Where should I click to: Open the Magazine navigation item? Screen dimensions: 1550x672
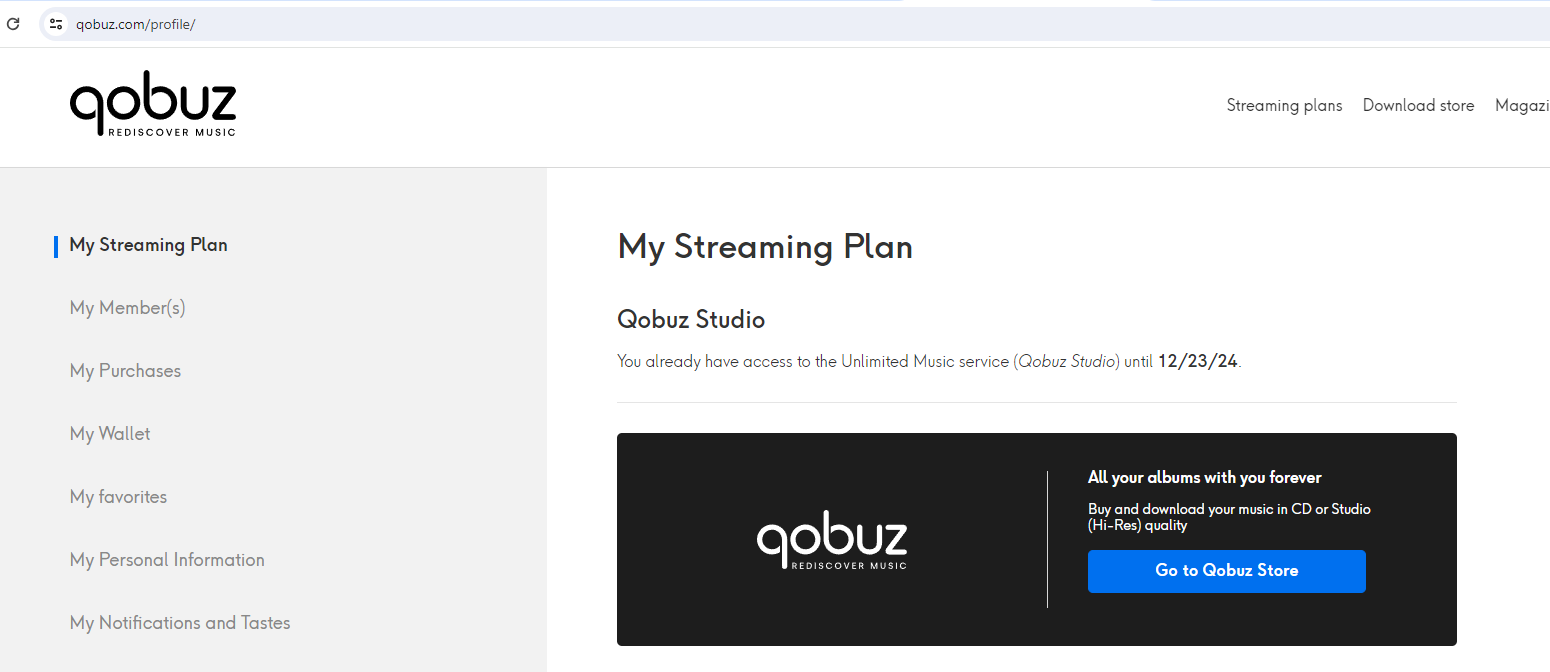click(1522, 105)
